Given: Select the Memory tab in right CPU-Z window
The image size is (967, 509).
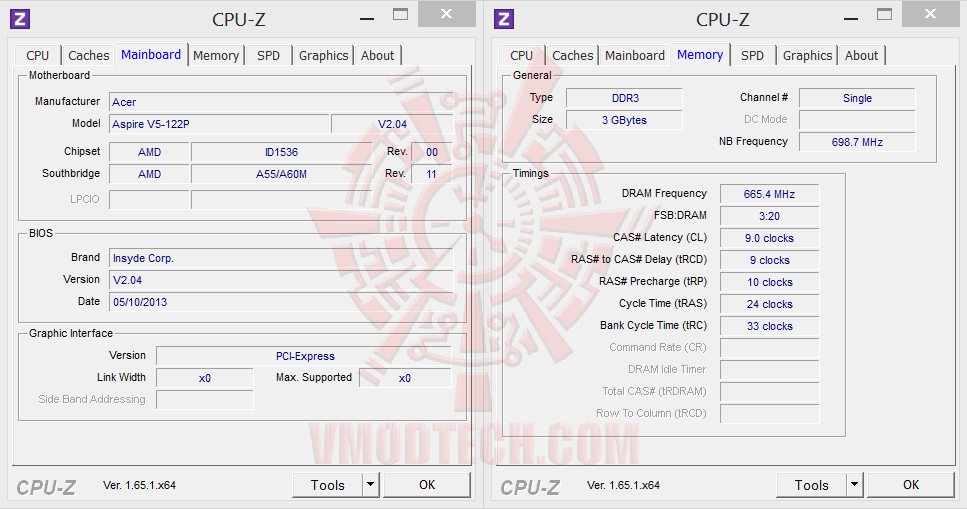Looking at the screenshot, I should click(x=700, y=55).
